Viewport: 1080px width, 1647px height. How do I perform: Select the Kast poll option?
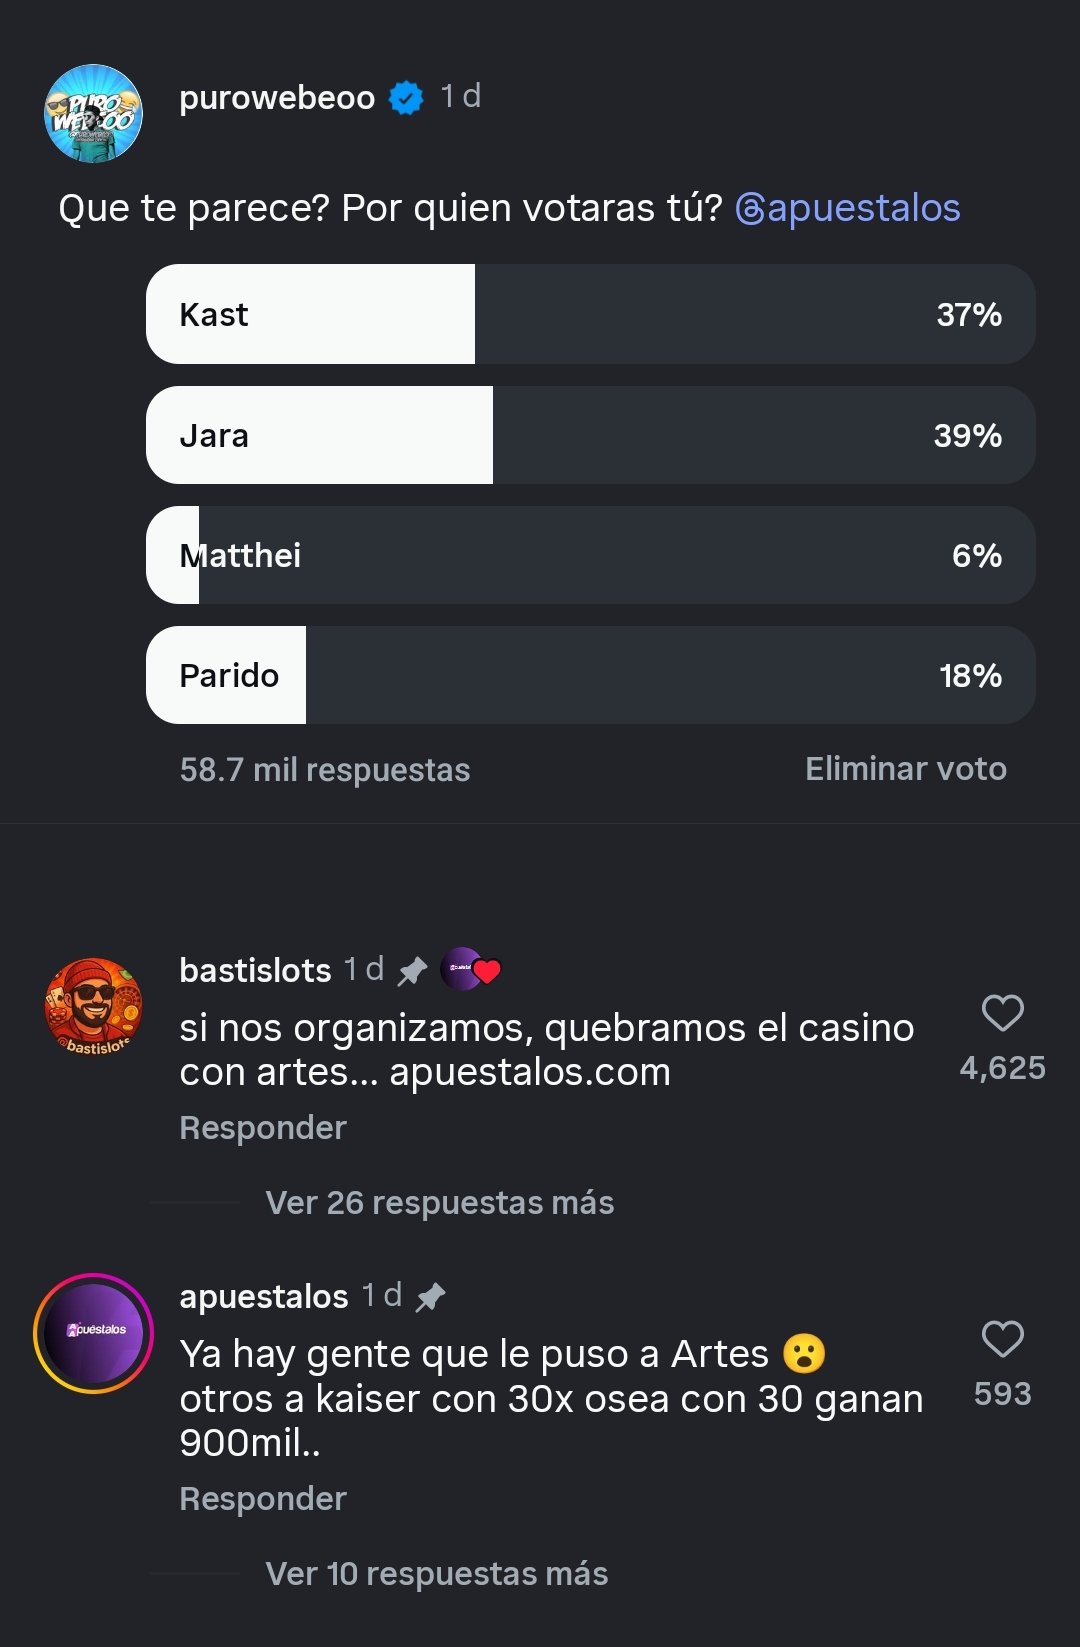(590, 314)
